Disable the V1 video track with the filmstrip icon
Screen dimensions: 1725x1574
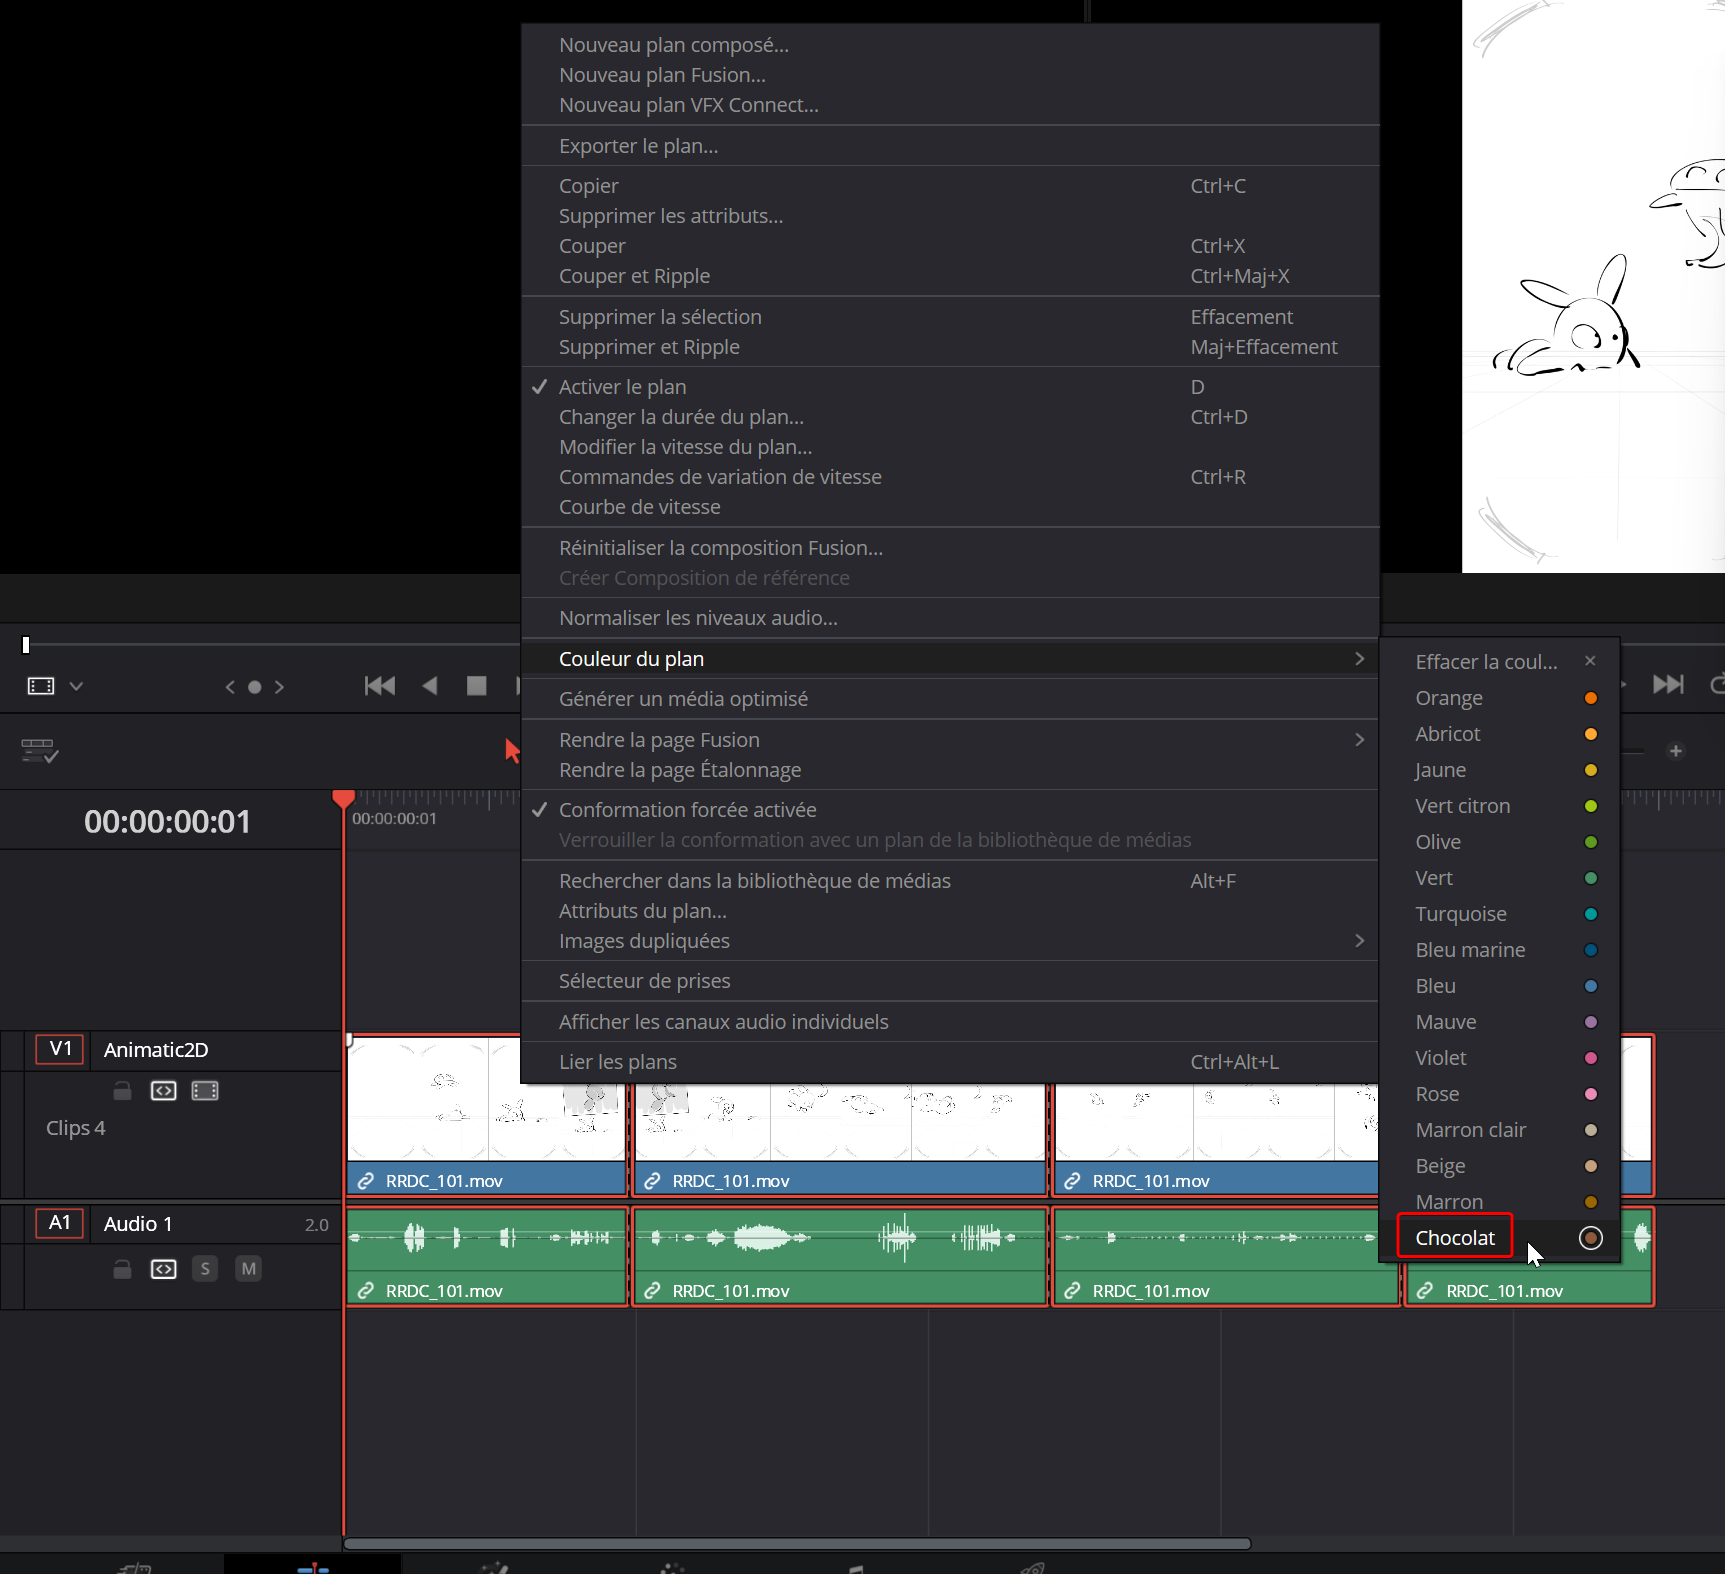coord(205,1091)
